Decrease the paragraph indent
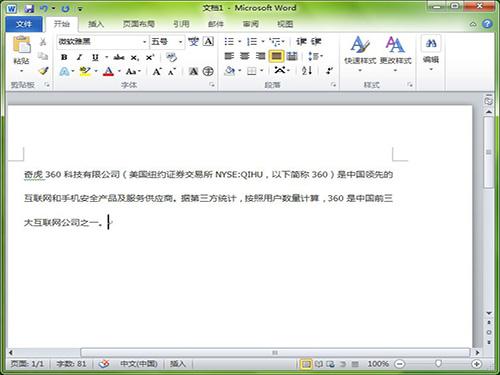 pyautogui.click(x=301, y=41)
